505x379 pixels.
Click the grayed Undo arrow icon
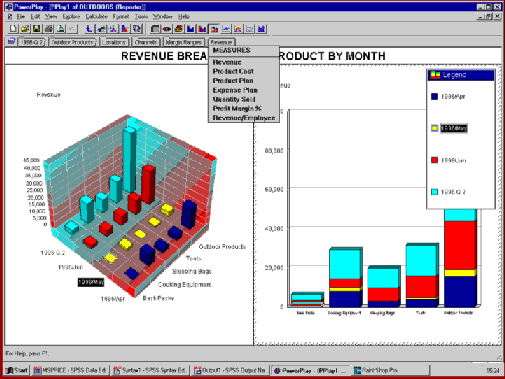[x=72, y=29]
